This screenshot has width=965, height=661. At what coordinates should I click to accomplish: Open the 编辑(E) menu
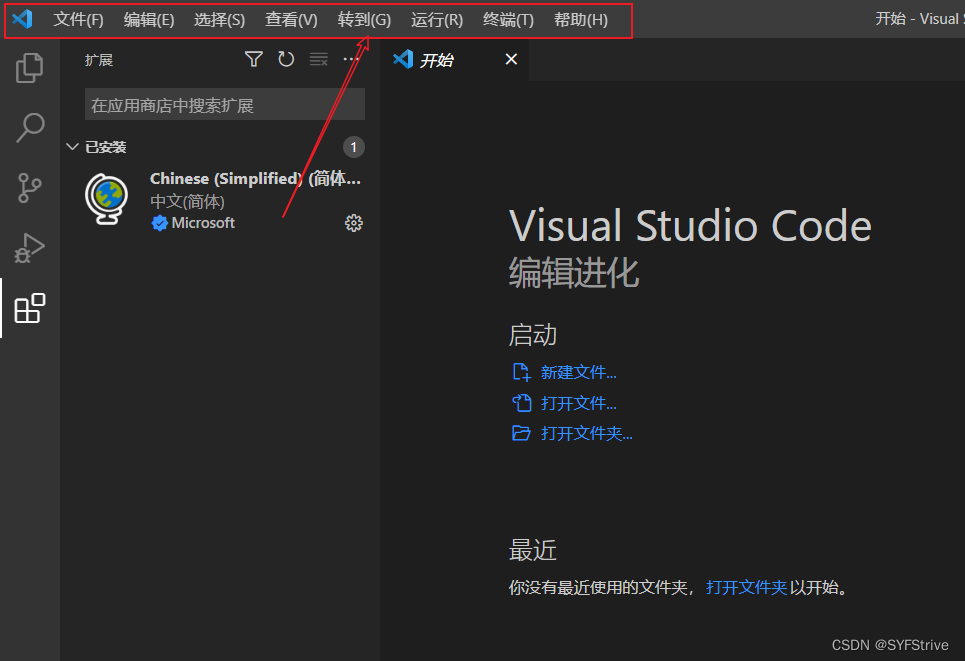(148, 20)
